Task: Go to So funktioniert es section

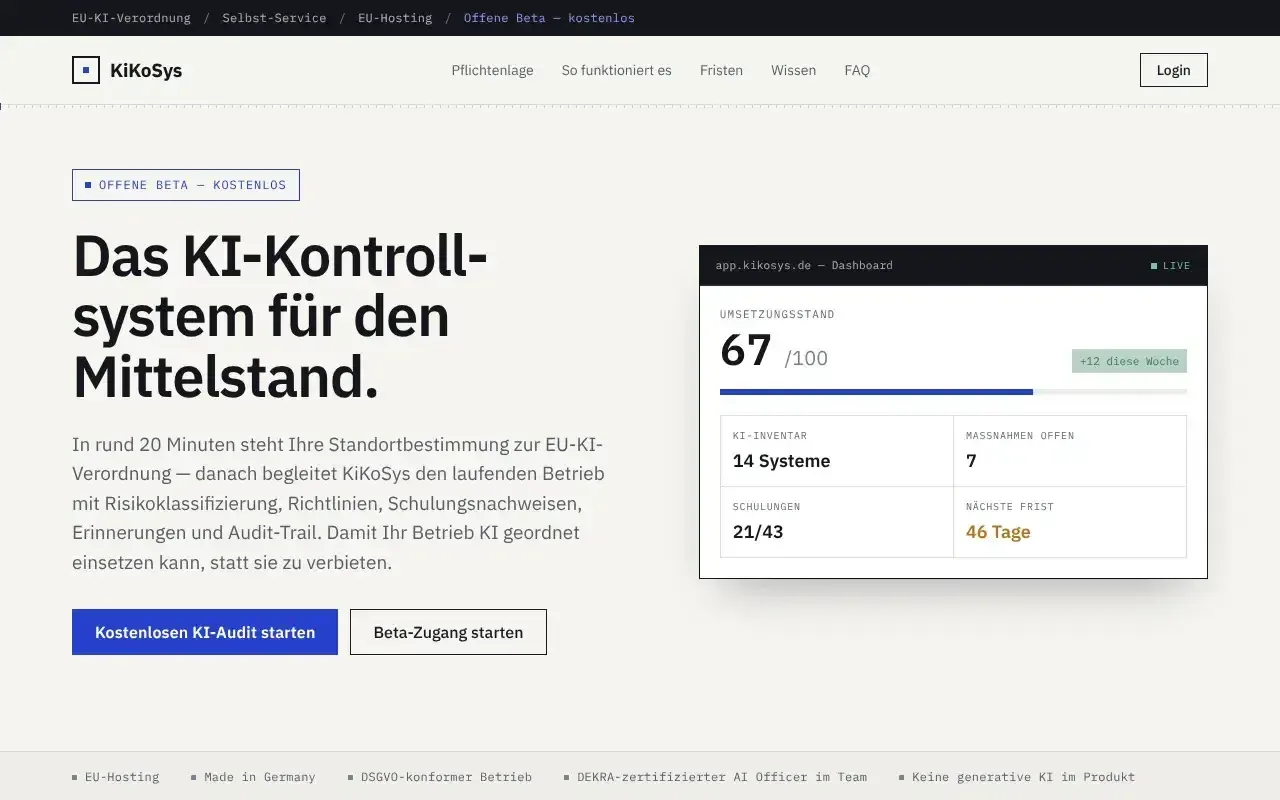Action: pos(616,70)
